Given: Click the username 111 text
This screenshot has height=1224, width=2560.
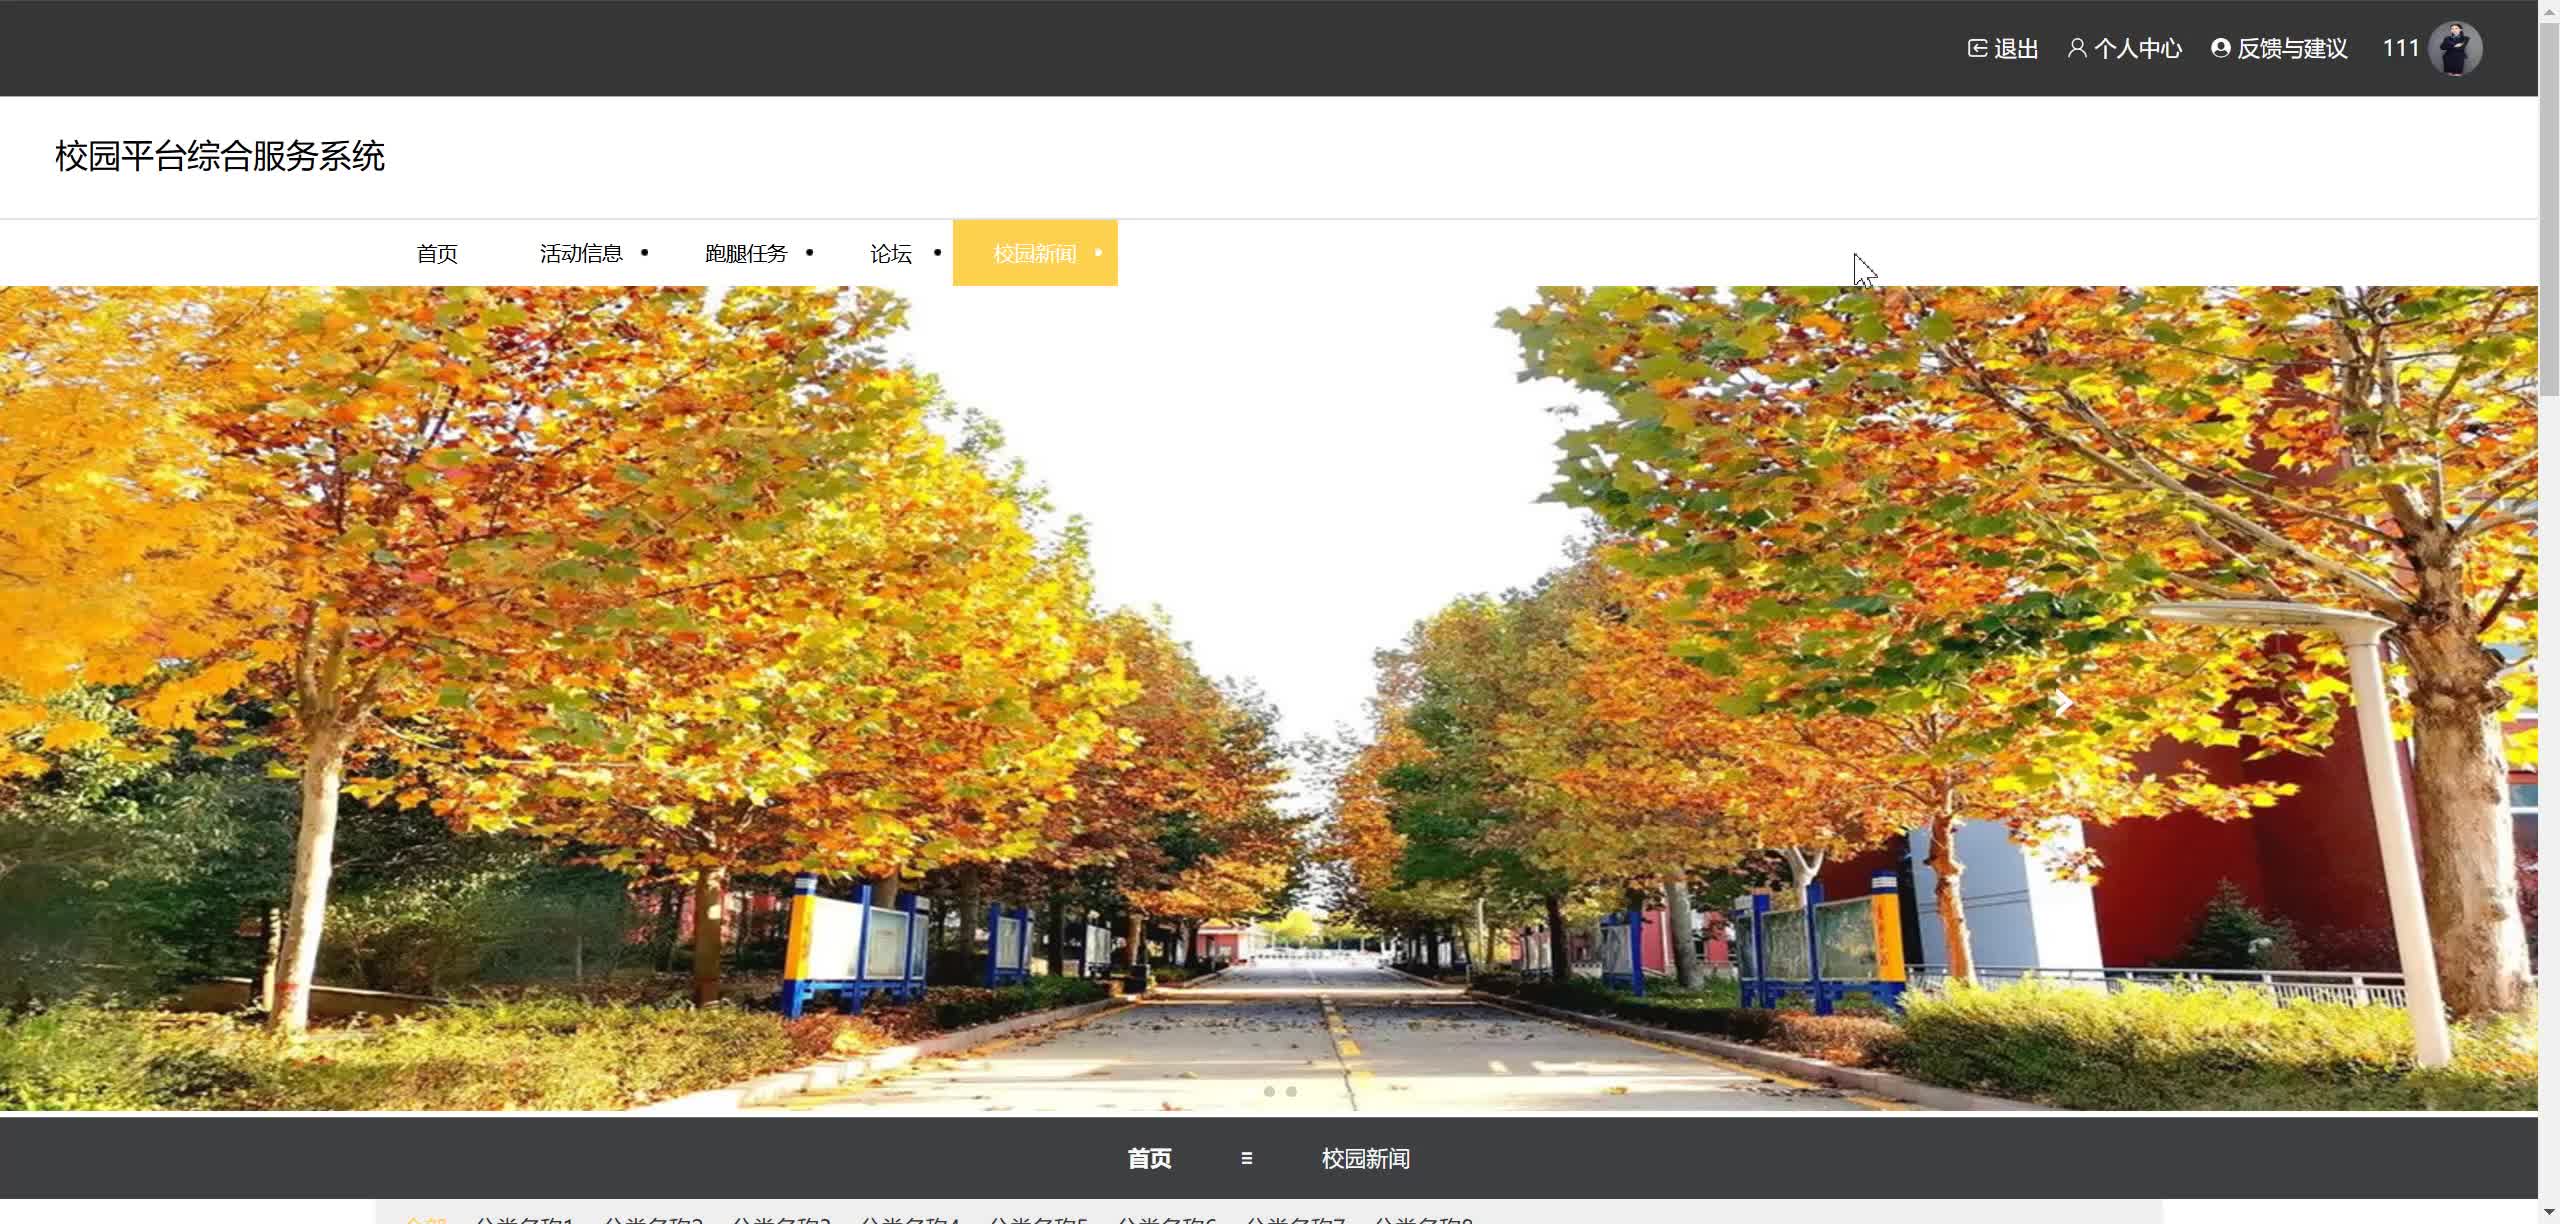Looking at the screenshot, I should click(x=2400, y=48).
